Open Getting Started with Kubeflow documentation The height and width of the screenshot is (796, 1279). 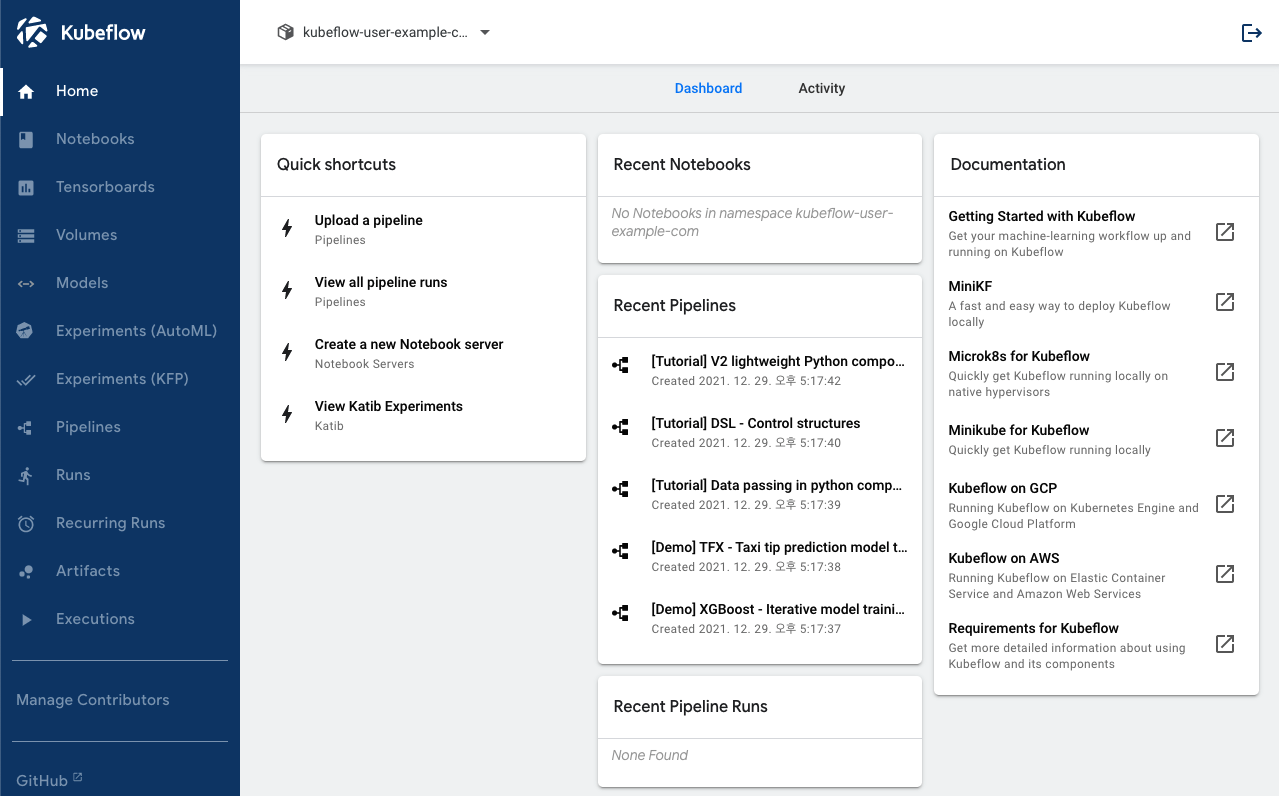coord(1096,232)
